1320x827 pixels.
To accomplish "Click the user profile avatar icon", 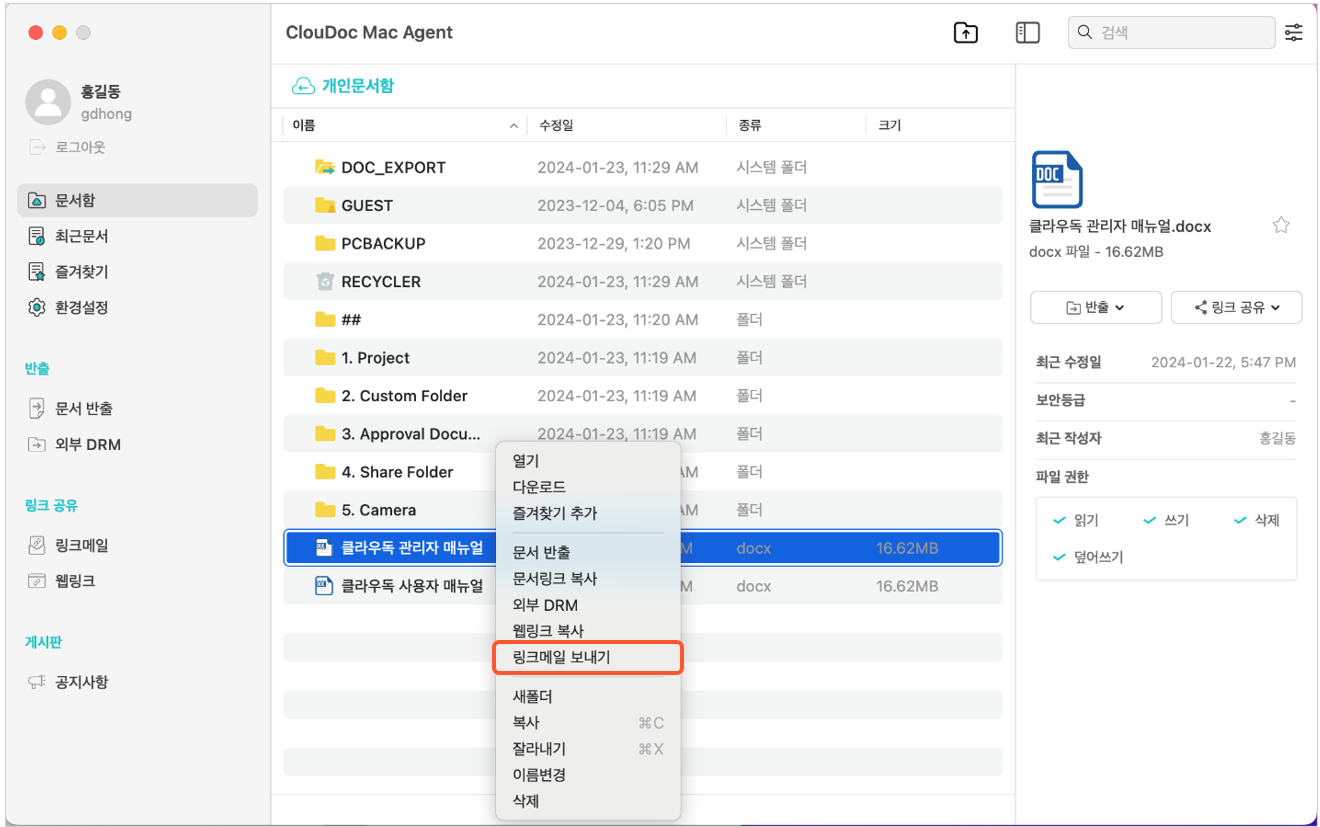I will click(x=48, y=102).
